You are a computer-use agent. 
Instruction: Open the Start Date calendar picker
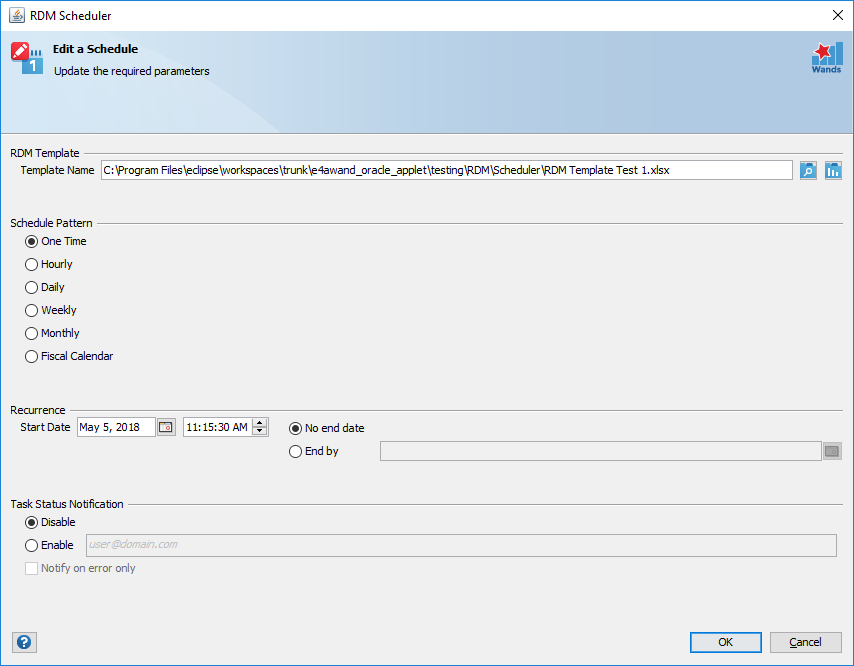click(x=165, y=426)
